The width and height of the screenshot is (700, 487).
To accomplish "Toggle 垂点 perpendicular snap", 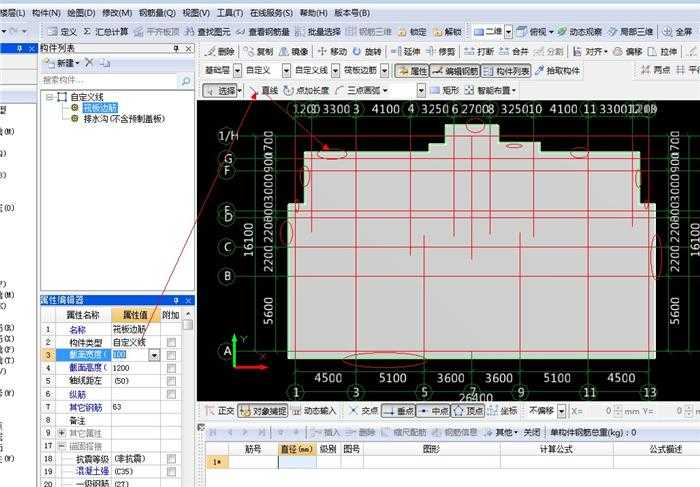I will tap(399, 411).
